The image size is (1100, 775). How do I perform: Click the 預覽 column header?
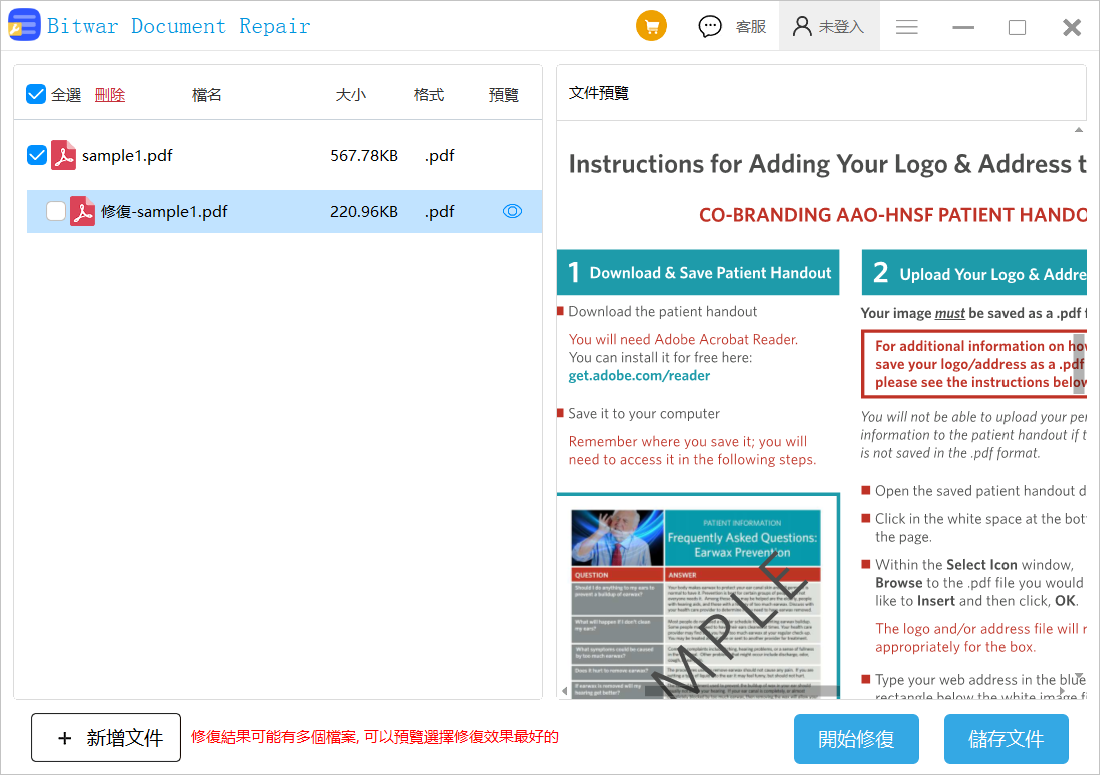(x=504, y=95)
